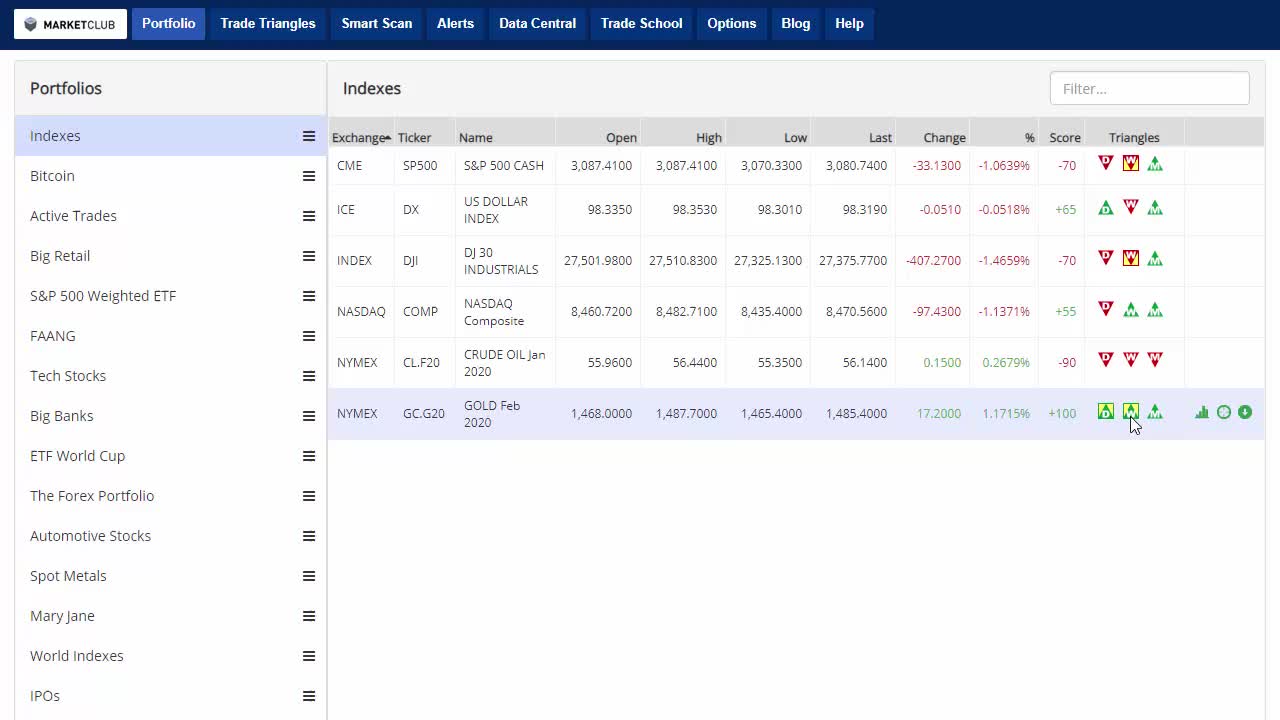Open Trade School in the navigation
The width and height of the screenshot is (1280, 720).
point(641,24)
